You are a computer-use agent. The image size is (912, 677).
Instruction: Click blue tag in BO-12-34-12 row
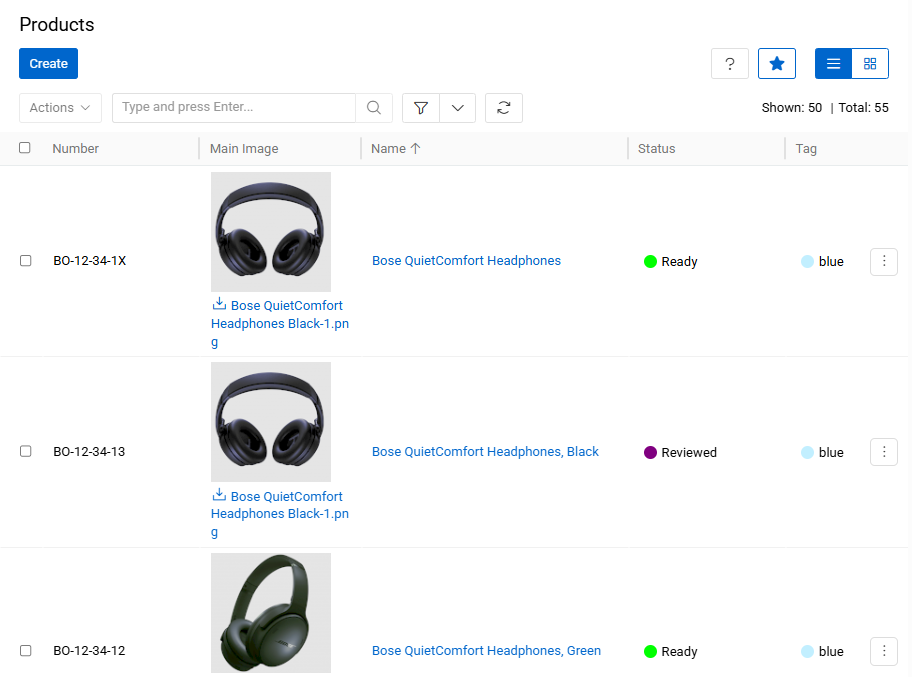(x=822, y=651)
